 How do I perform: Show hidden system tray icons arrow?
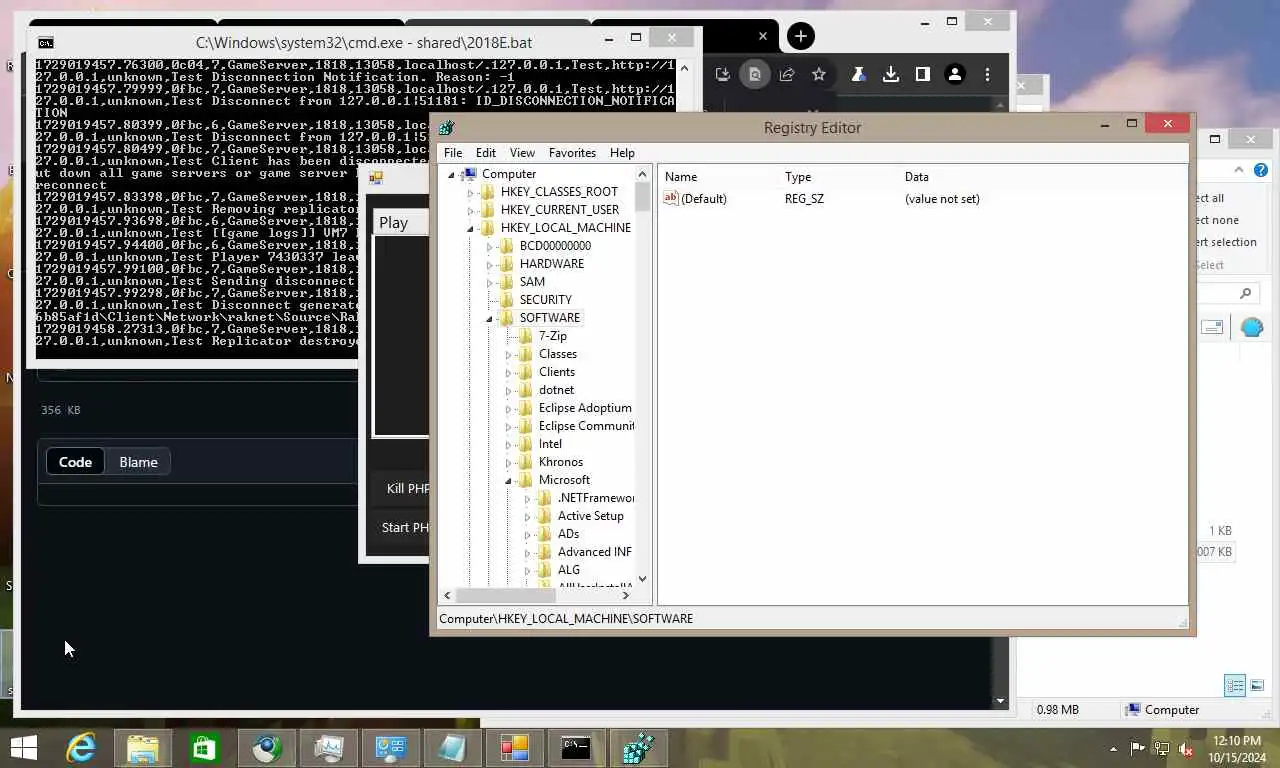tap(1113, 748)
